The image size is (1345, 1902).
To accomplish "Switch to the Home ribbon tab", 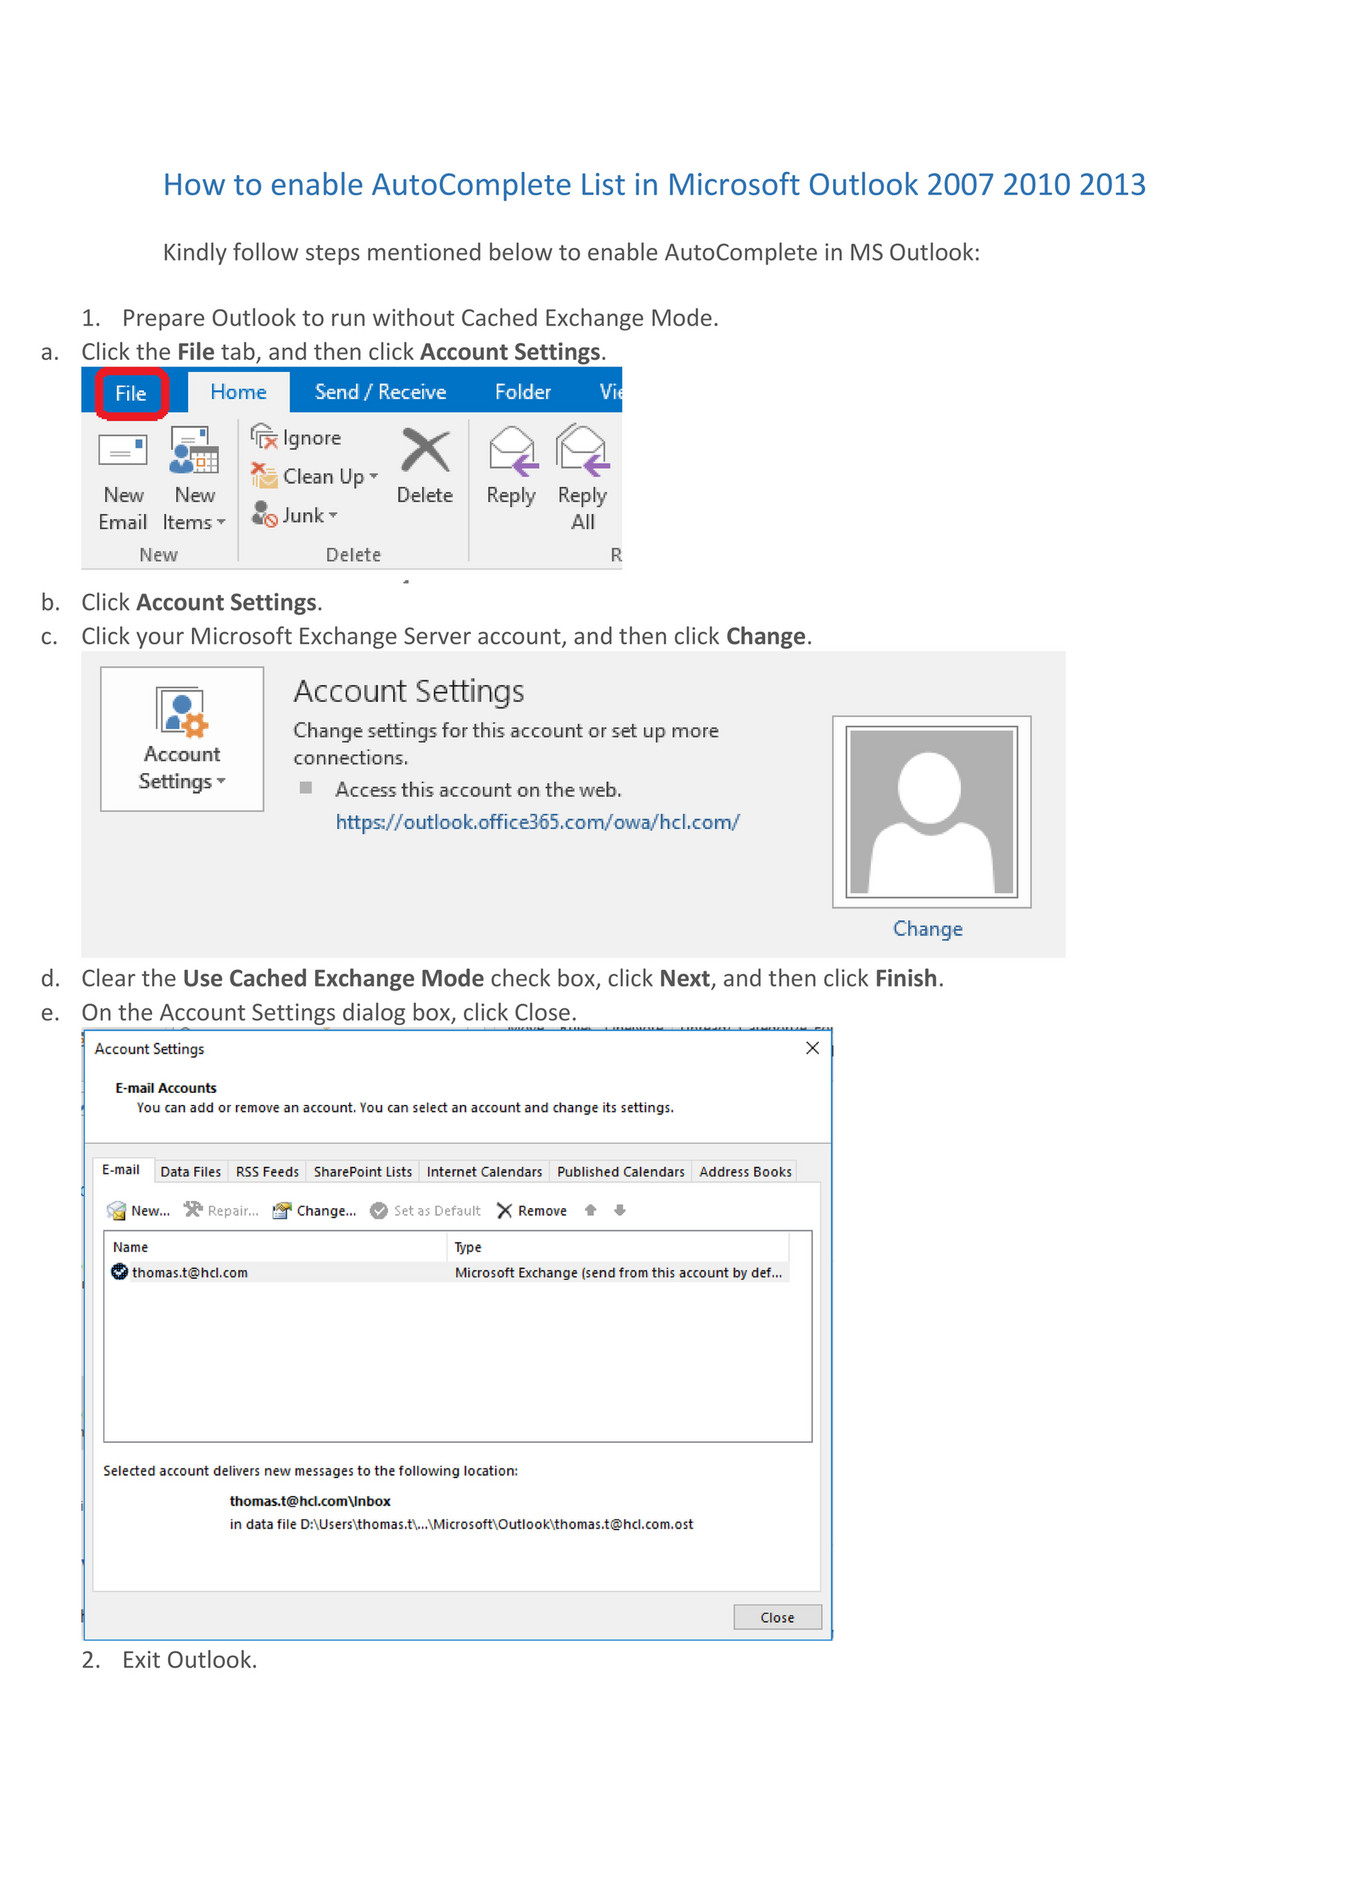I will coord(238,392).
